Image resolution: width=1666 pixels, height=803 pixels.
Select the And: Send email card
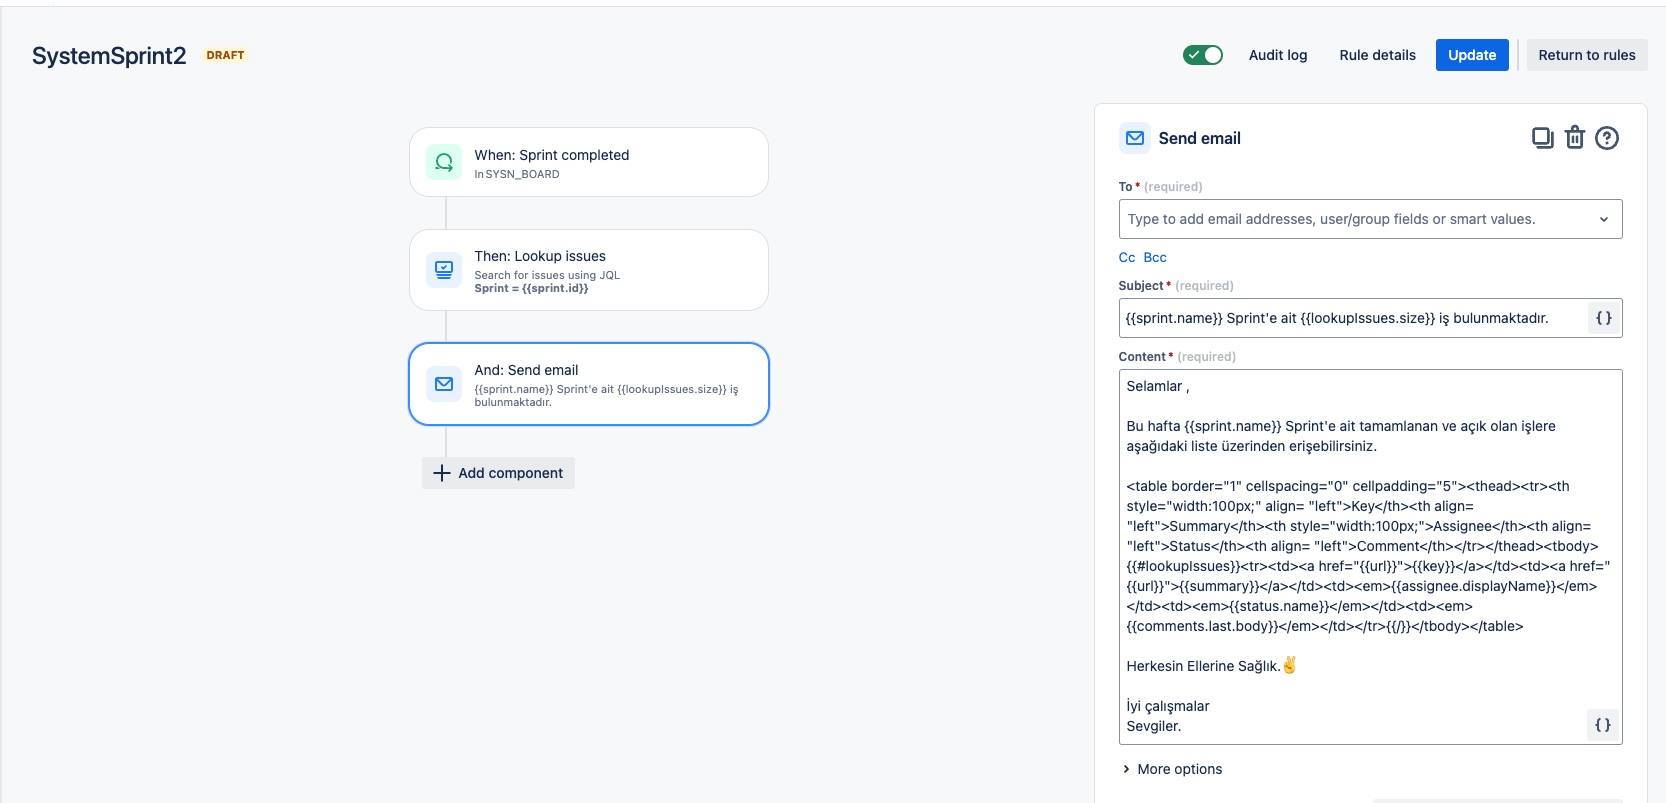[x=589, y=384]
